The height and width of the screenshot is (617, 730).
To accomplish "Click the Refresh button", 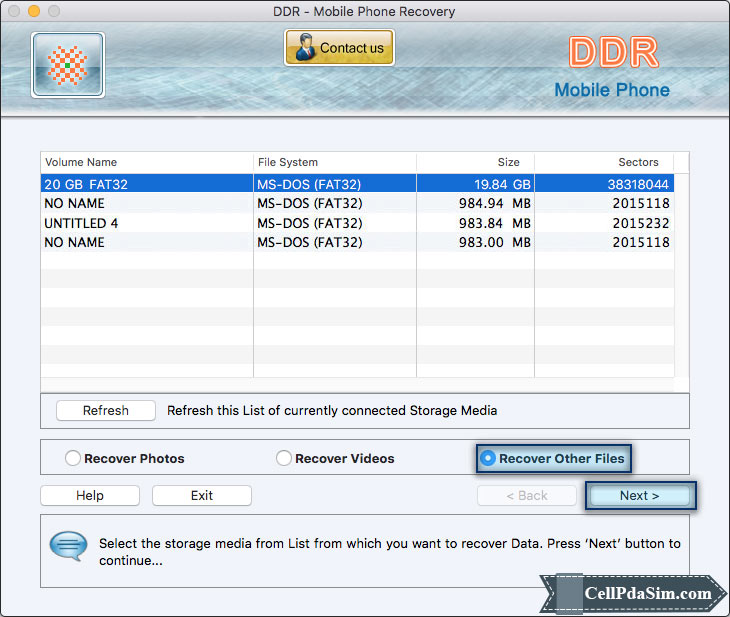I will tap(106, 410).
